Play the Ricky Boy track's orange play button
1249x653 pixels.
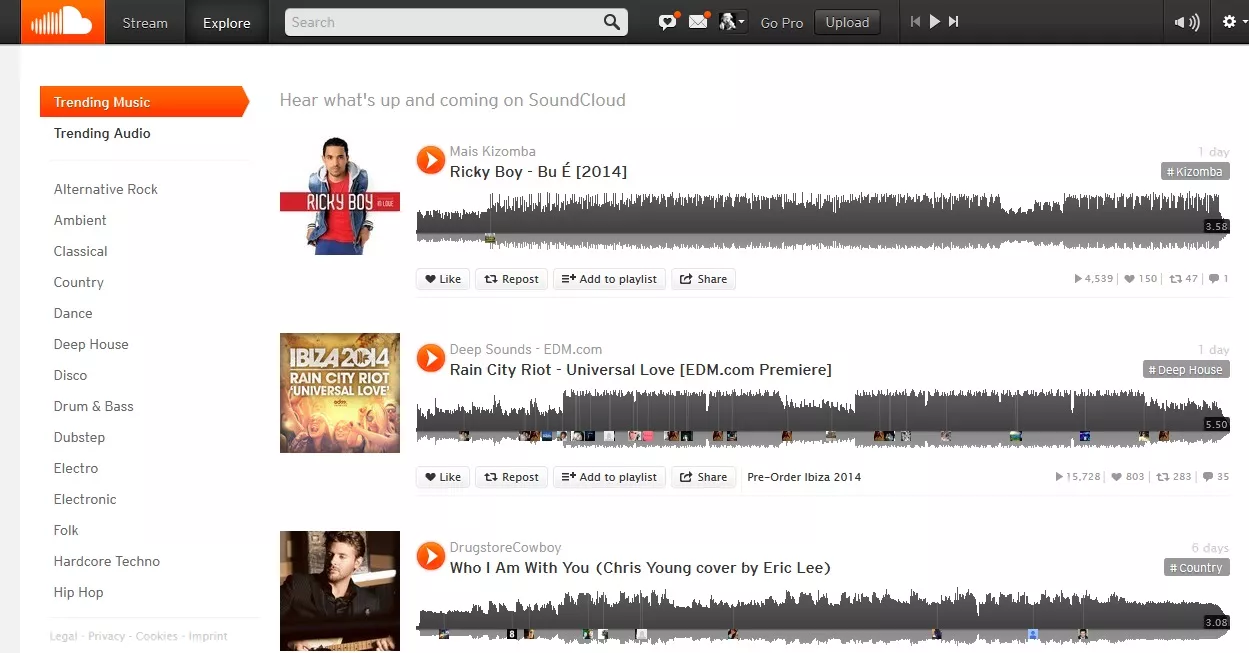[430, 159]
